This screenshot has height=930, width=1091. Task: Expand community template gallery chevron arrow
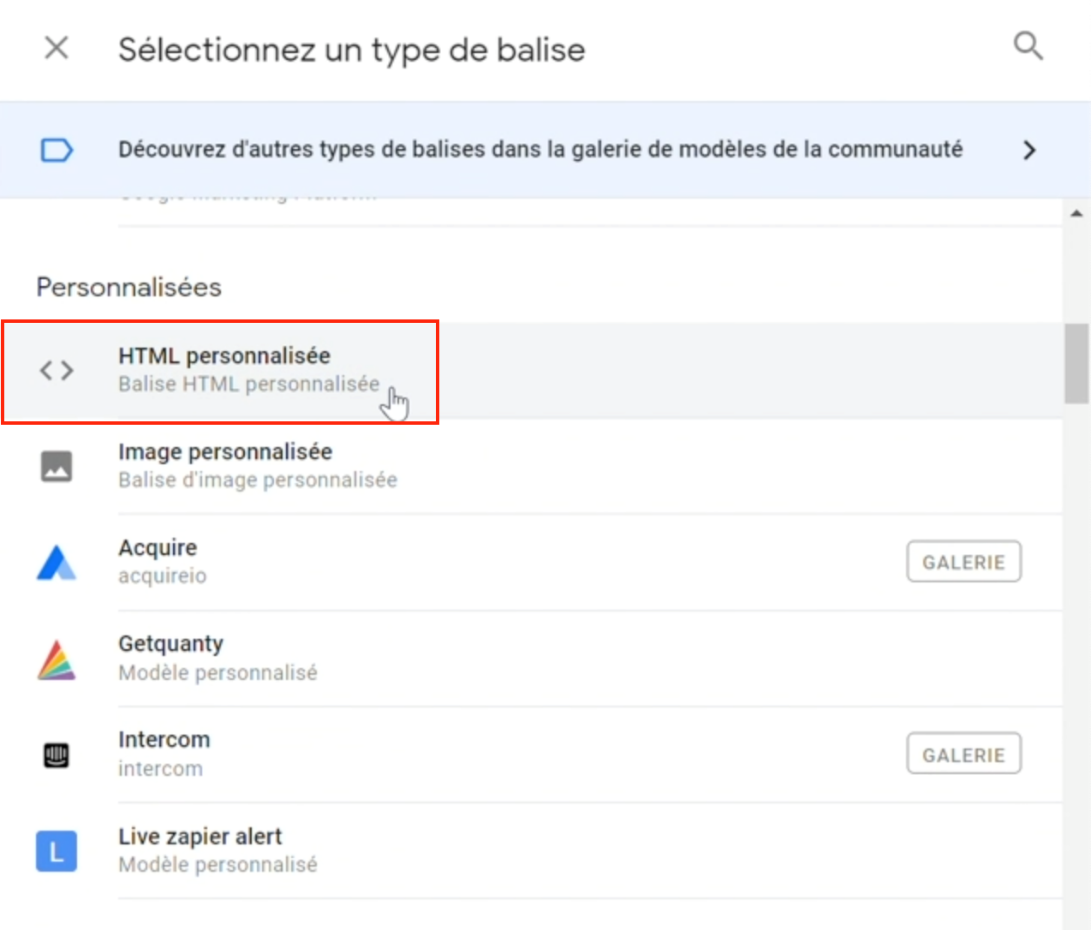(1029, 150)
